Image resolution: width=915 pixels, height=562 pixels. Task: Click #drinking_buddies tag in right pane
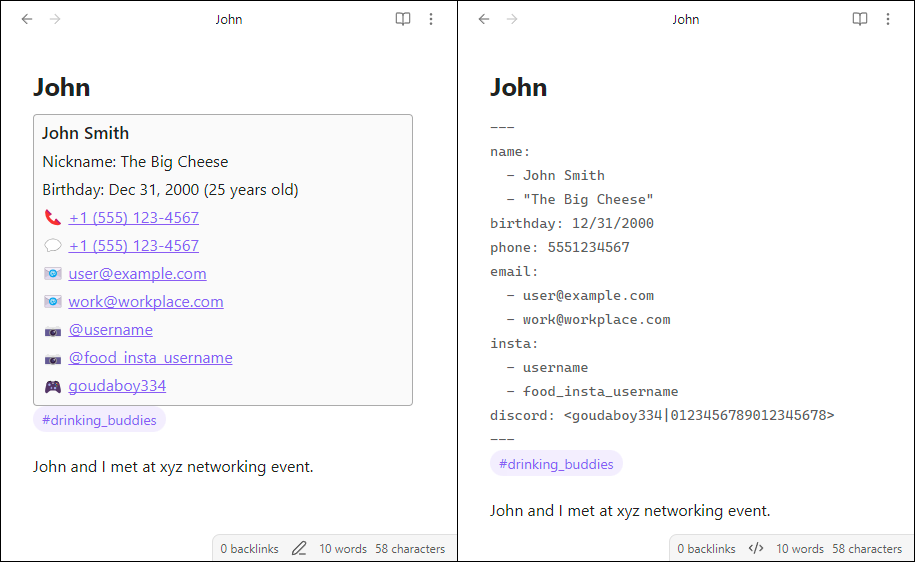coord(556,464)
